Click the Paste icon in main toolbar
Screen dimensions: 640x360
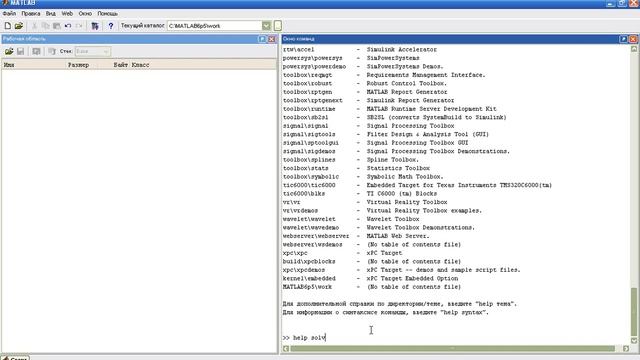[x=57, y=26]
